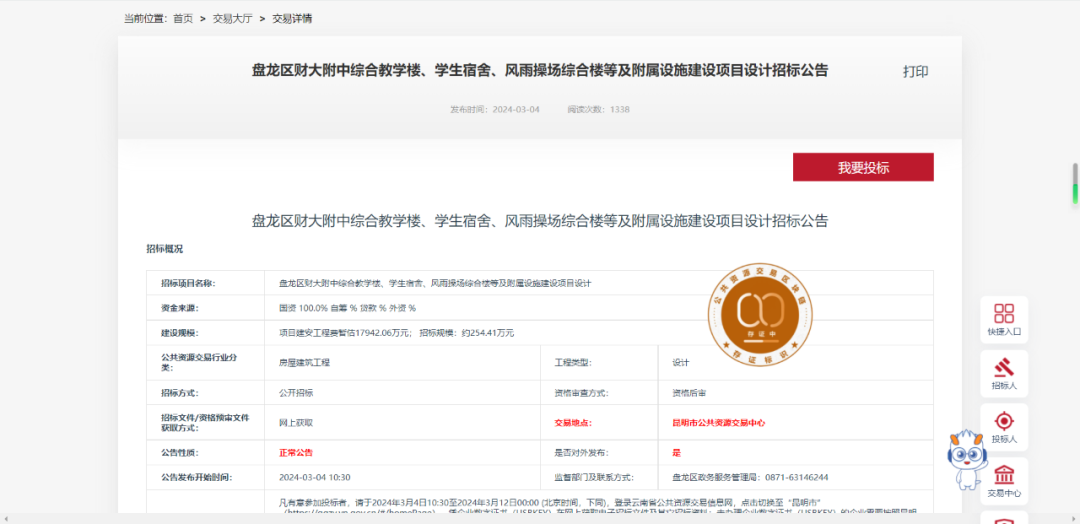1080x524 pixels.
Task: Click the 招标概况 section heading
Action: (165, 248)
